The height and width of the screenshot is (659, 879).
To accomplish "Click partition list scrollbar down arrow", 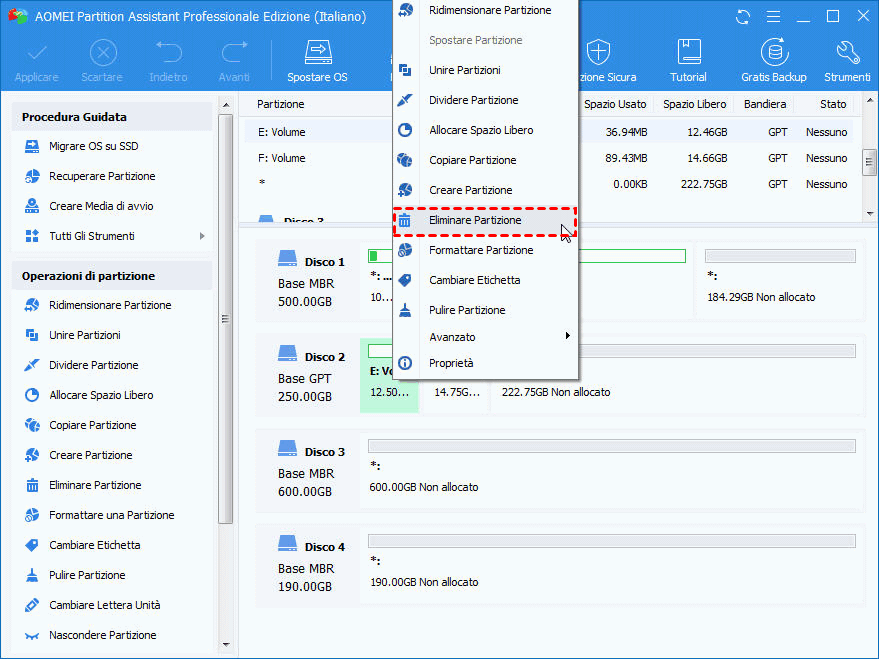I will (x=869, y=213).
